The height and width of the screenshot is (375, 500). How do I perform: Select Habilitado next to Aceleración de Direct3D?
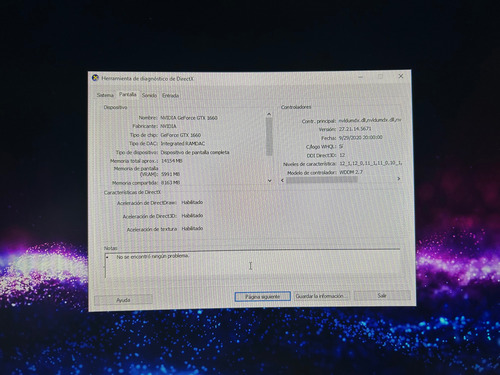tap(192, 216)
